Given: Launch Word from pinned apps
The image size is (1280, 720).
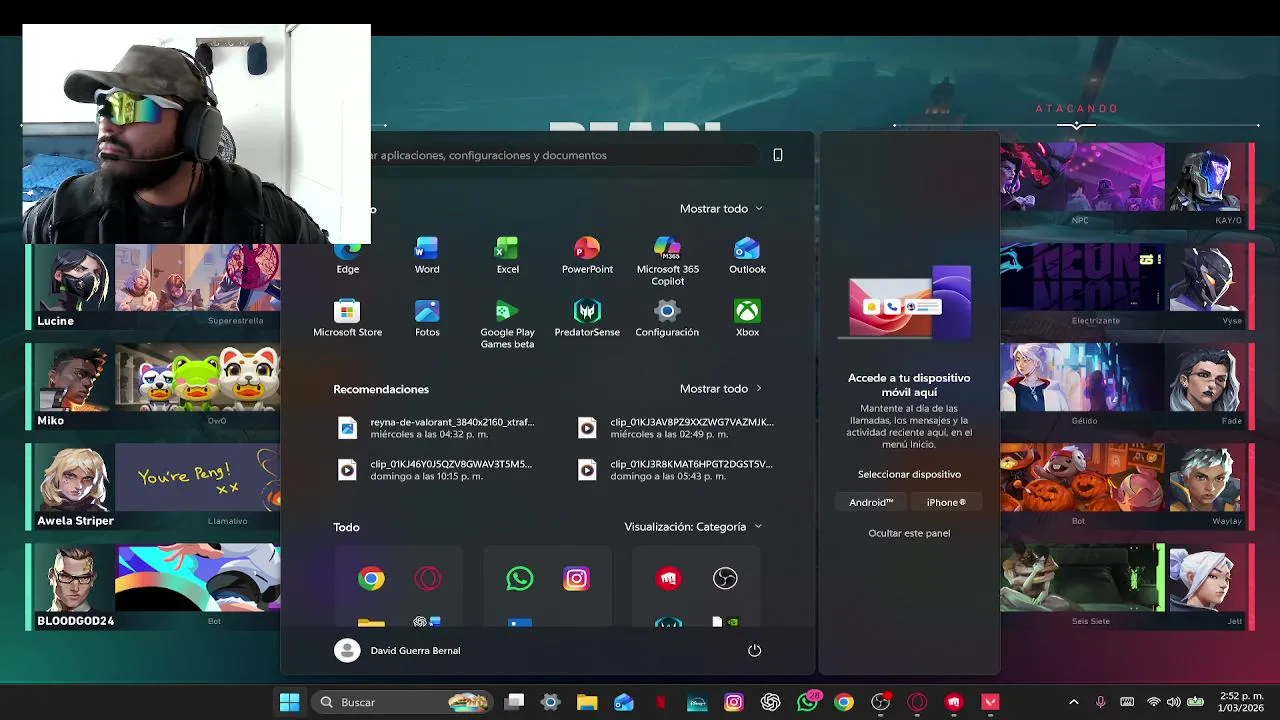Looking at the screenshot, I should (x=427, y=257).
